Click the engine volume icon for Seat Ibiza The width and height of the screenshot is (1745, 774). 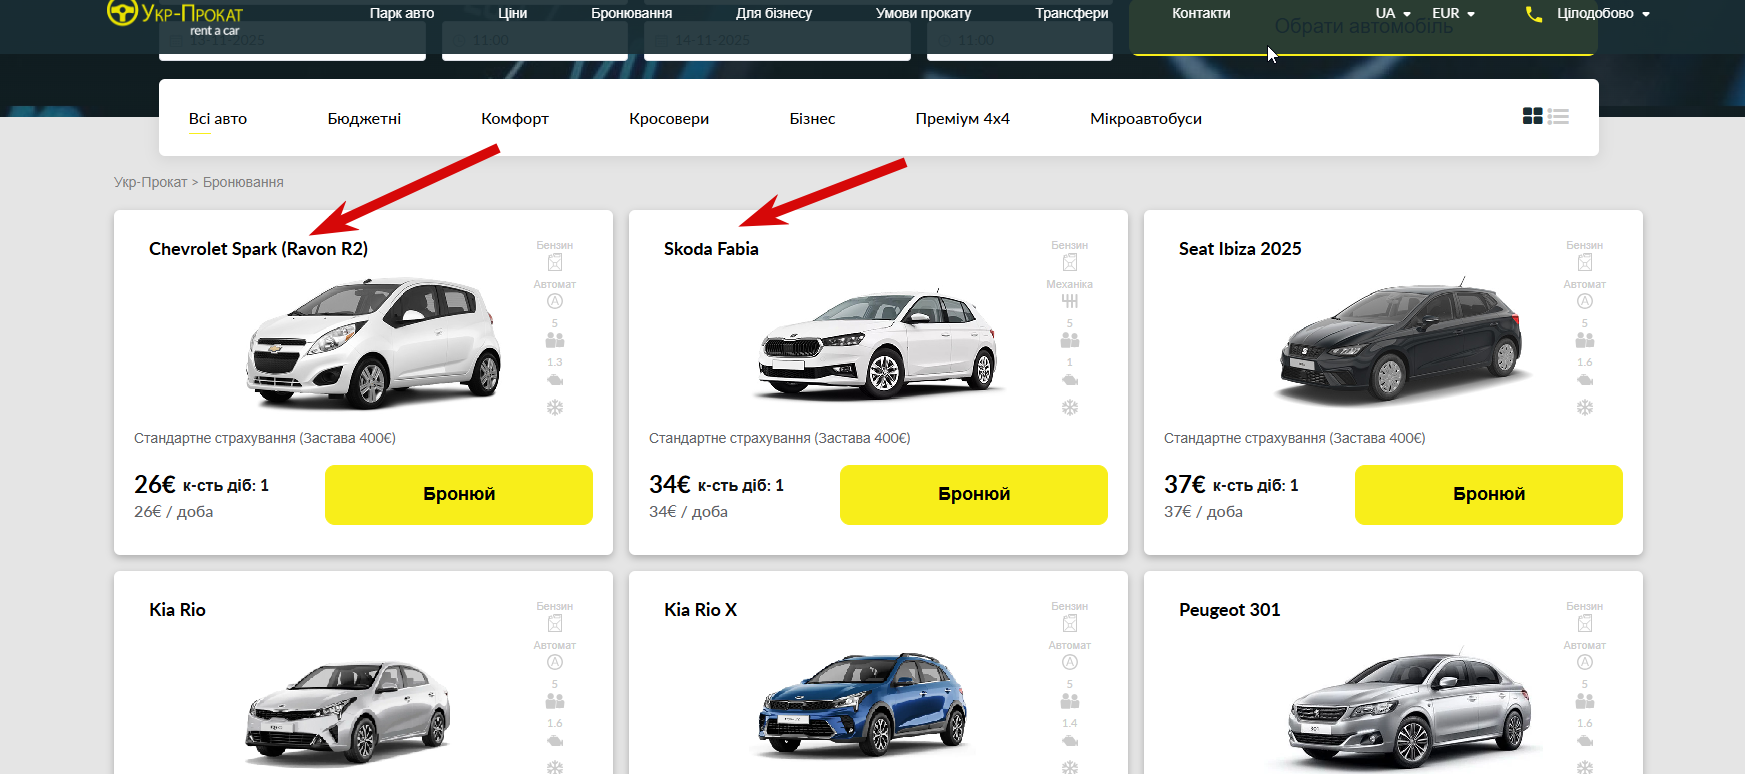(1585, 380)
